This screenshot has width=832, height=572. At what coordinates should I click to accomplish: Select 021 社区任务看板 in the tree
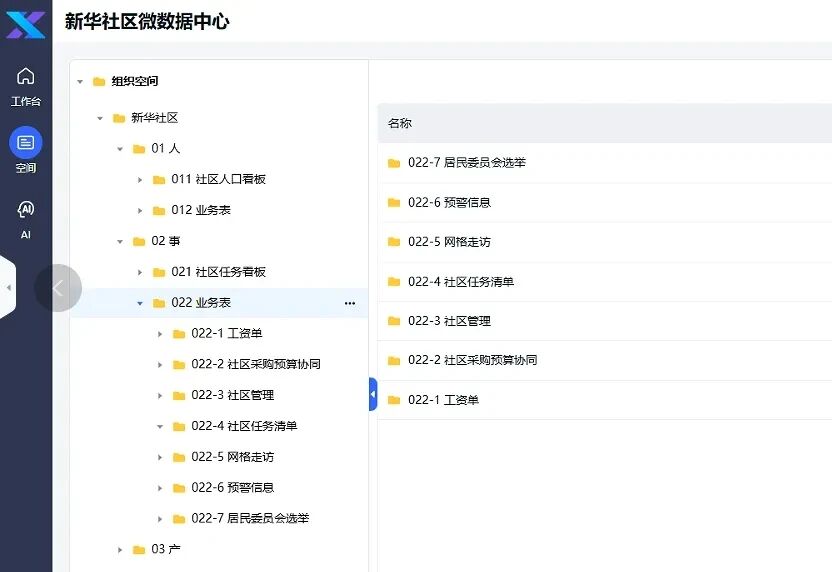[x=218, y=272]
